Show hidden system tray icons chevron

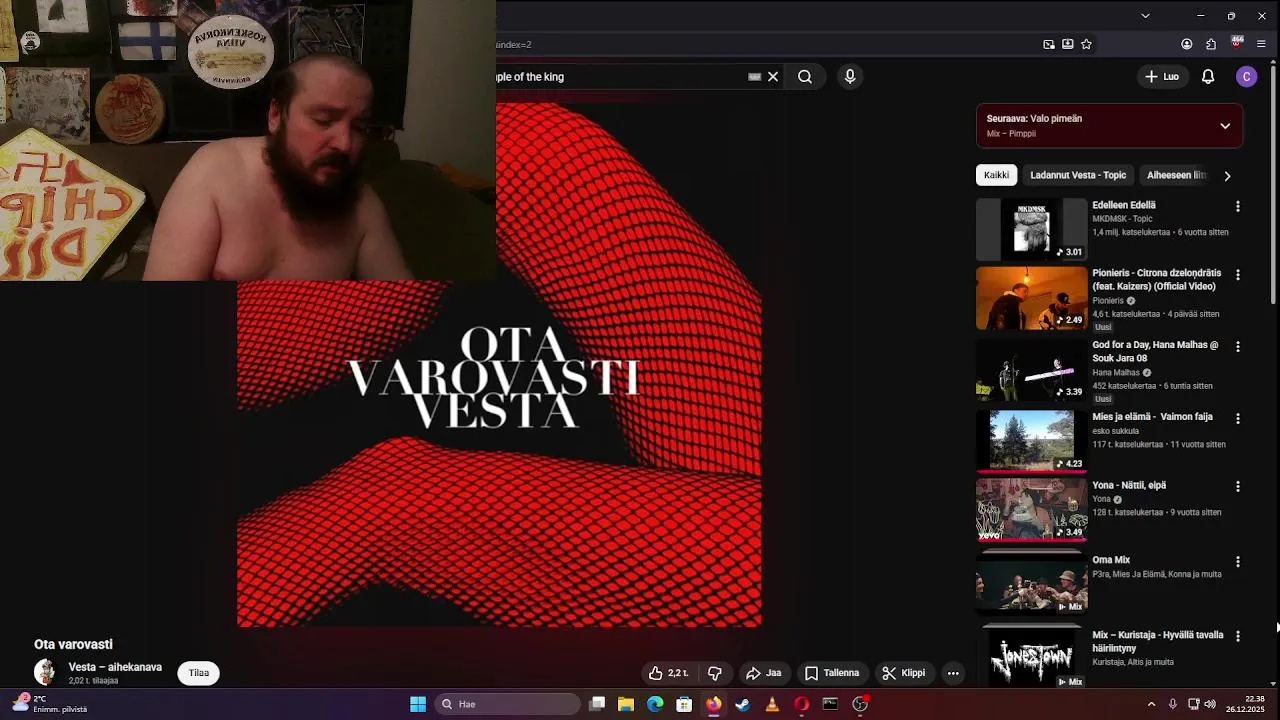[1151, 704]
